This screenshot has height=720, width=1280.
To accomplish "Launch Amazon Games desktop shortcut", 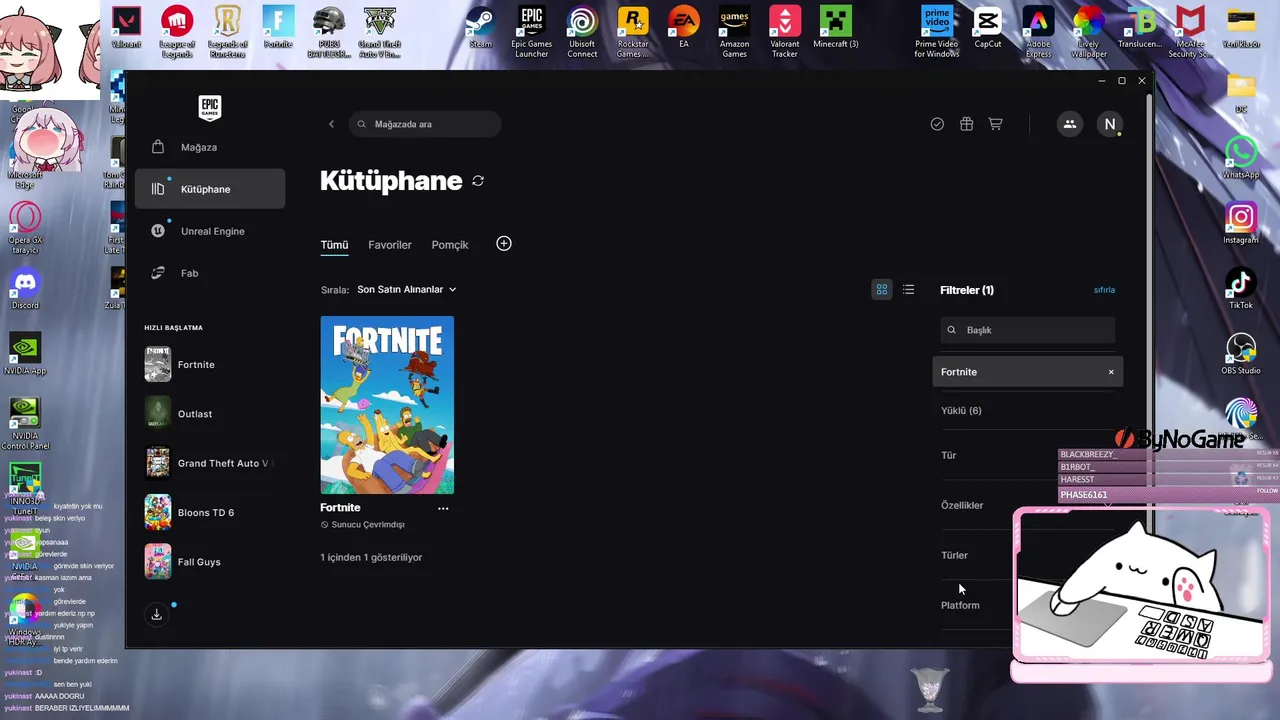I will point(734,30).
